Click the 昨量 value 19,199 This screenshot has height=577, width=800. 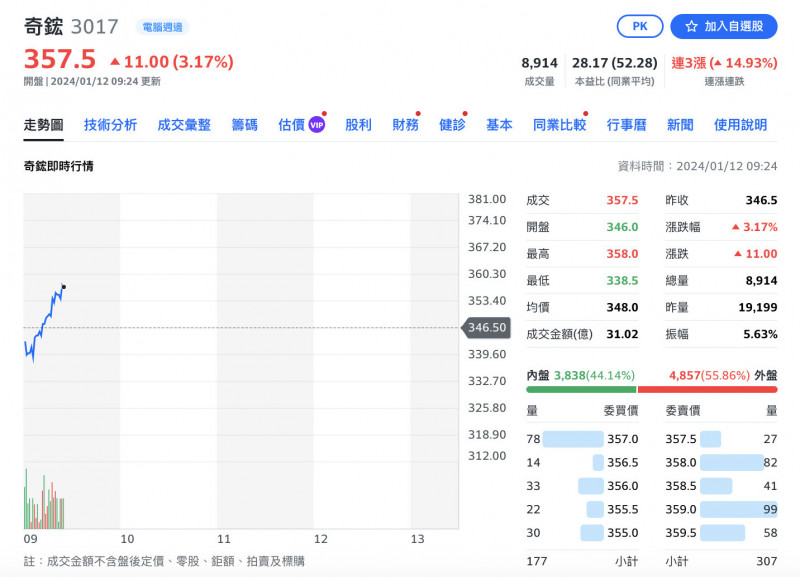point(758,308)
